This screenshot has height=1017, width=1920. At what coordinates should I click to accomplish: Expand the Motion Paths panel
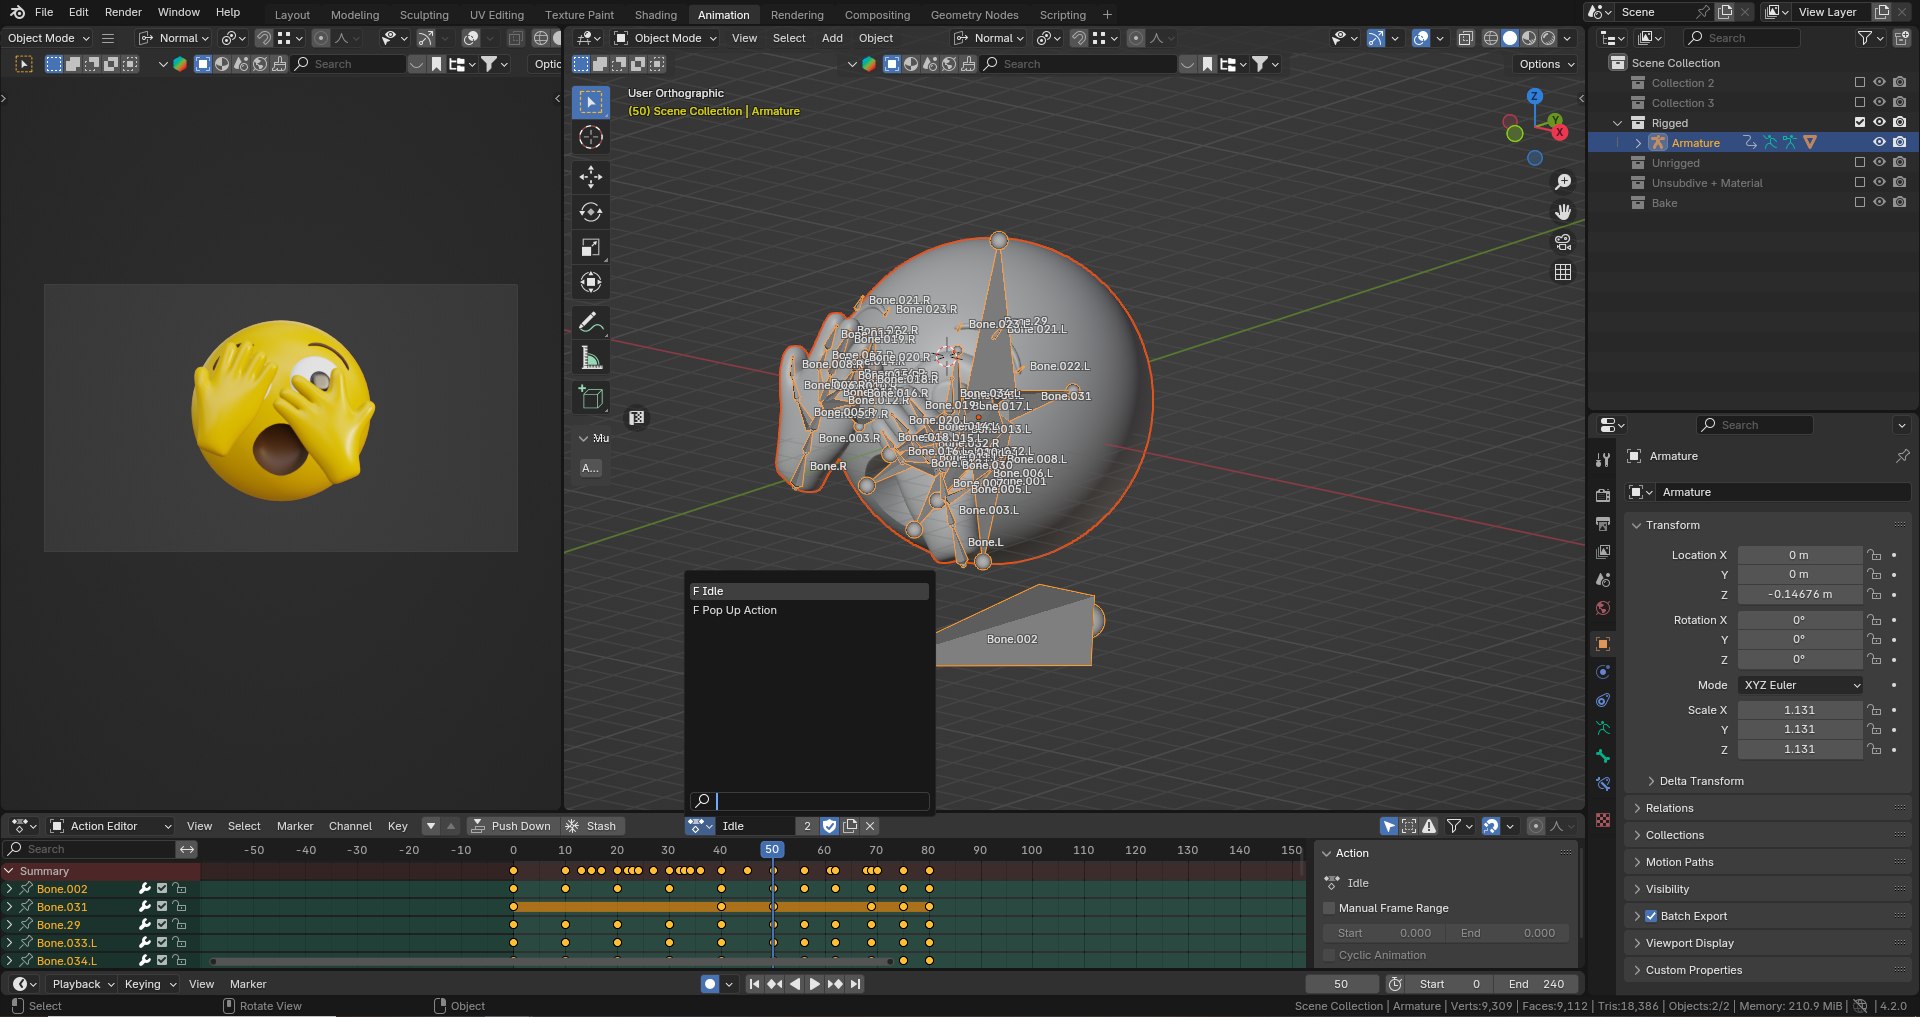point(1636,862)
